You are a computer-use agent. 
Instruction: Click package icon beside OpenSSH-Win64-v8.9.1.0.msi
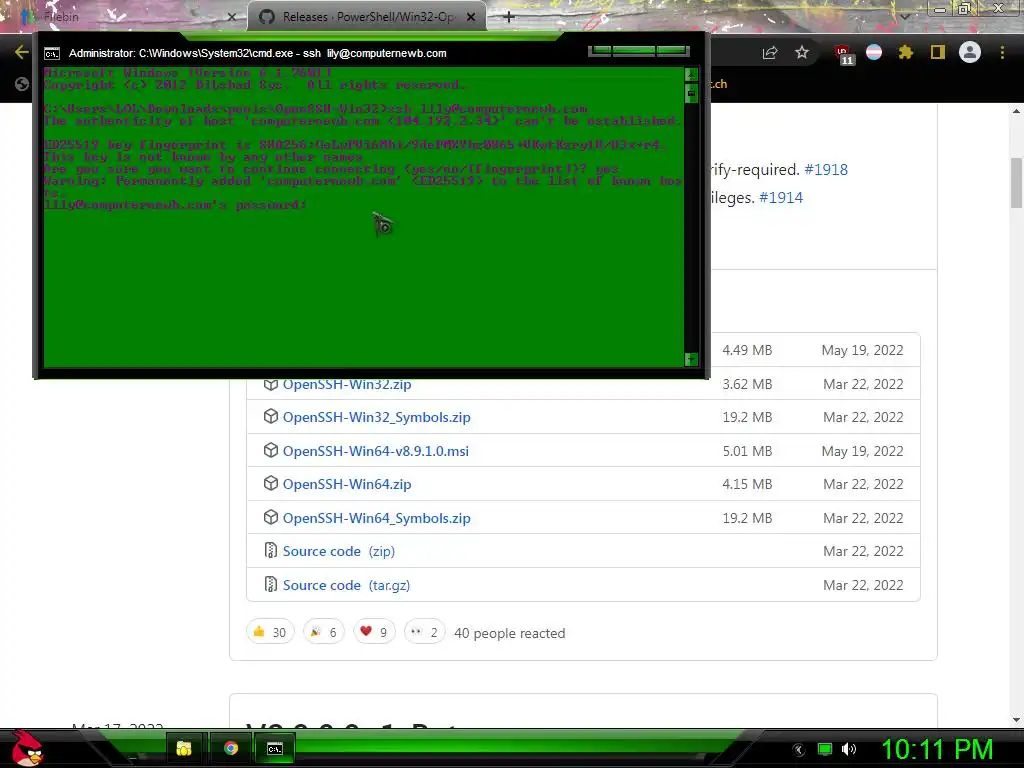270,450
